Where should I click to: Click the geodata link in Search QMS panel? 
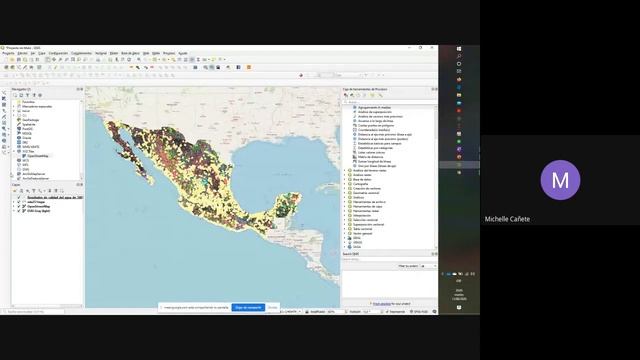pyautogui.click(x=382, y=304)
